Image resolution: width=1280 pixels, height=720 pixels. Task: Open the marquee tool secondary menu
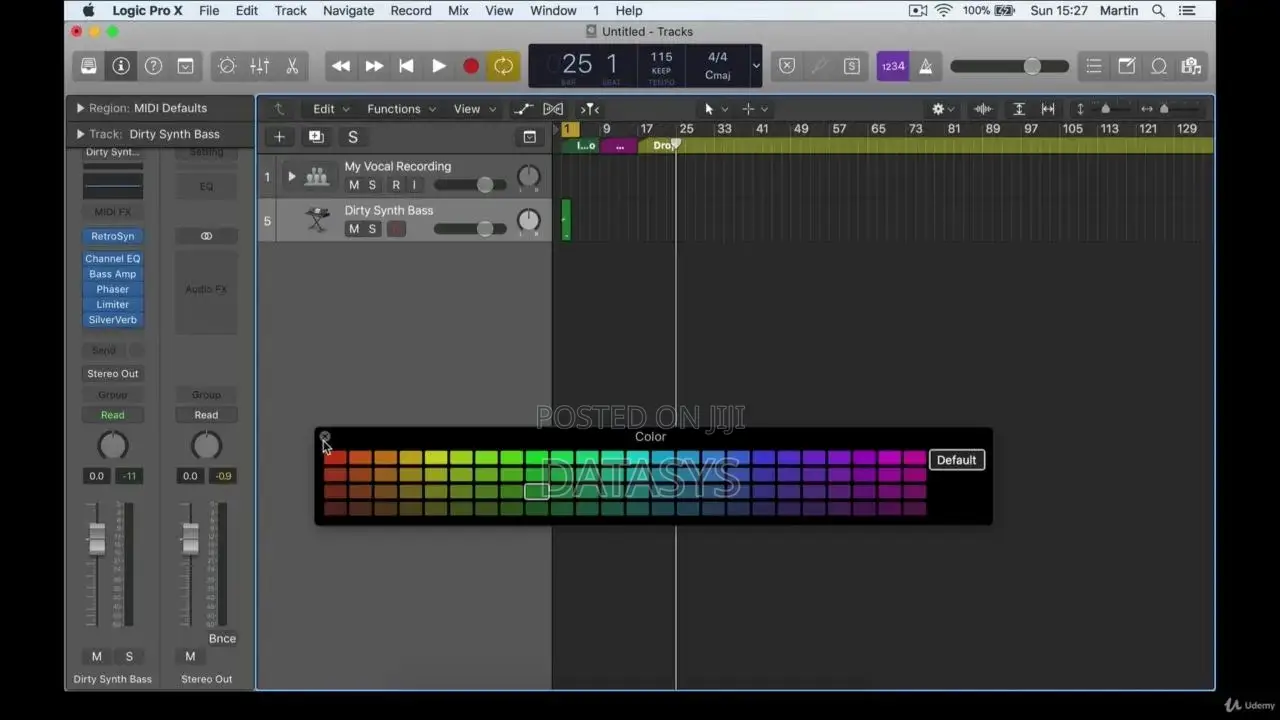(755, 109)
